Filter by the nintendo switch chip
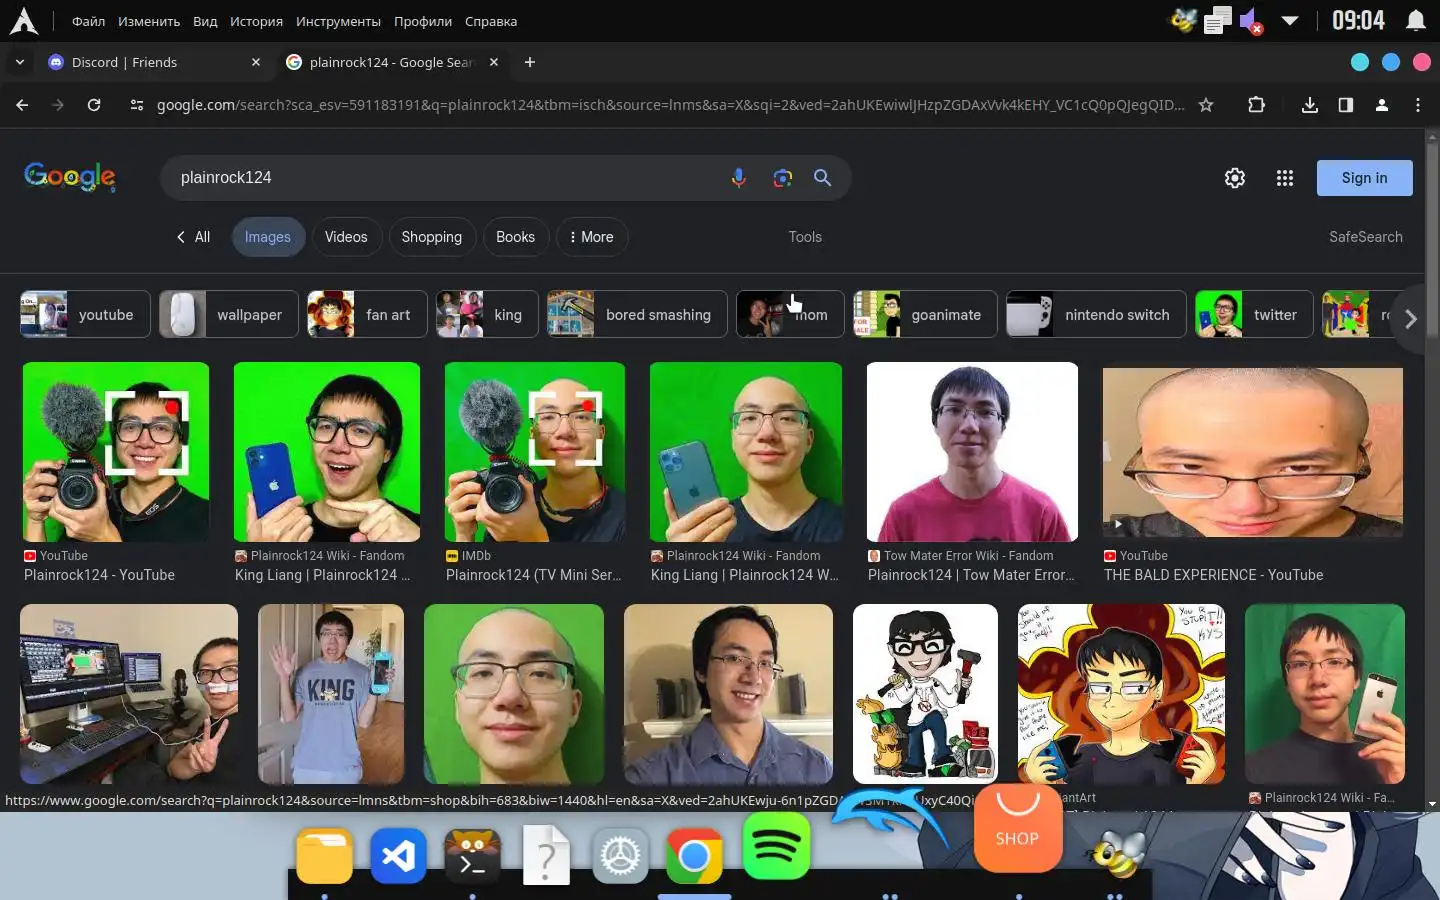 (1096, 314)
